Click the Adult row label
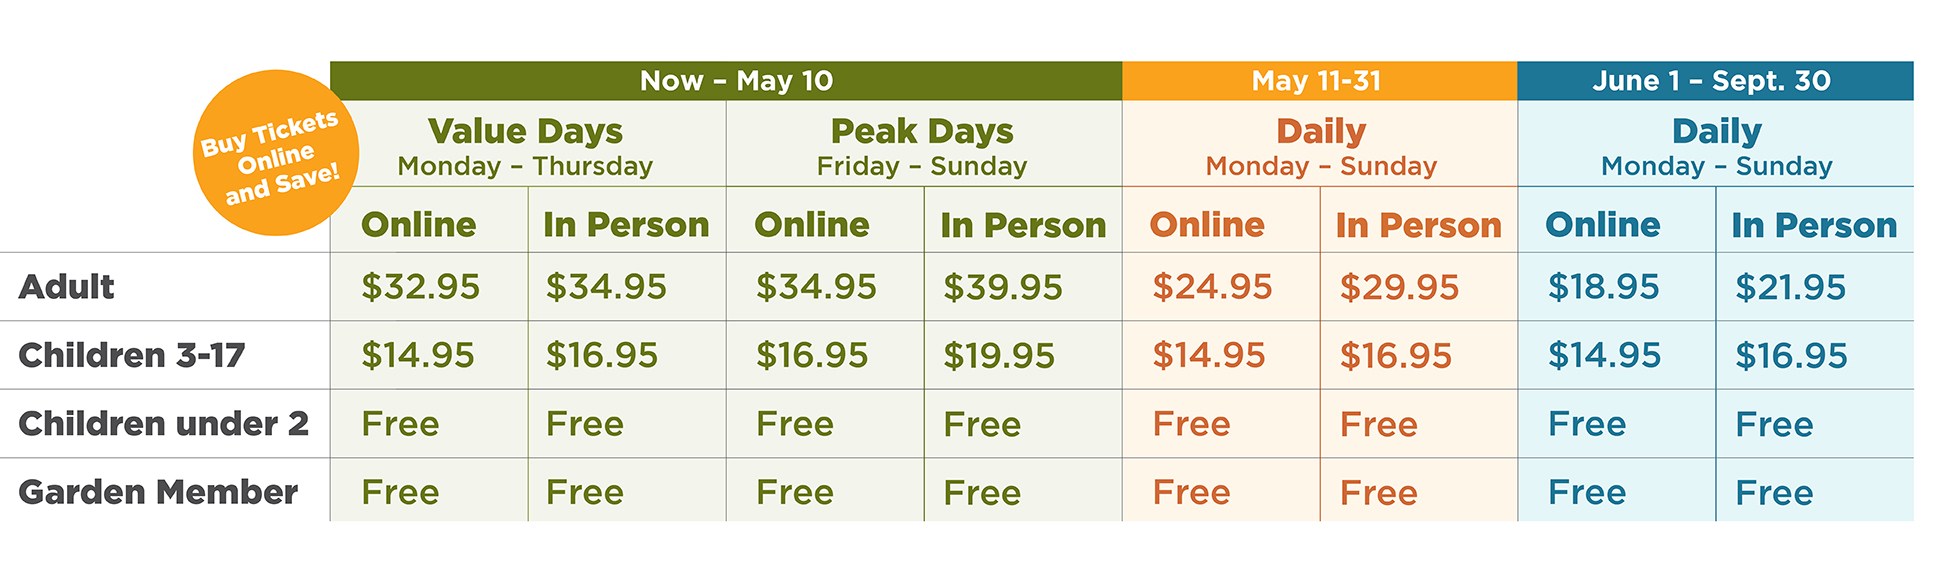This screenshot has height=574, width=1954. coord(66,287)
